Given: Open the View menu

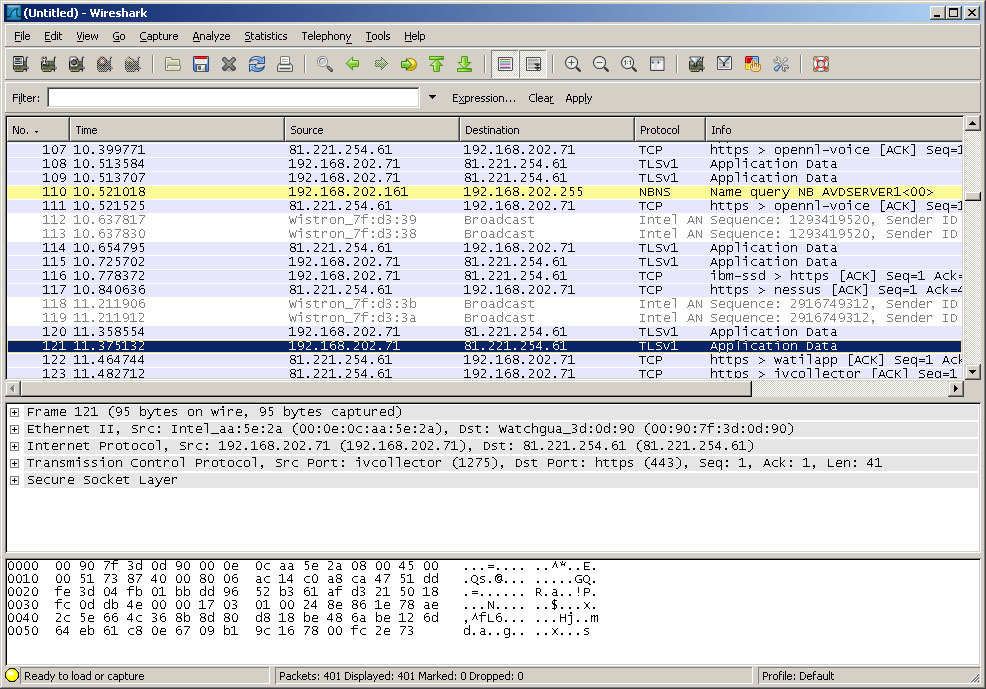Looking at the screenshot, I should coord(87,36).
